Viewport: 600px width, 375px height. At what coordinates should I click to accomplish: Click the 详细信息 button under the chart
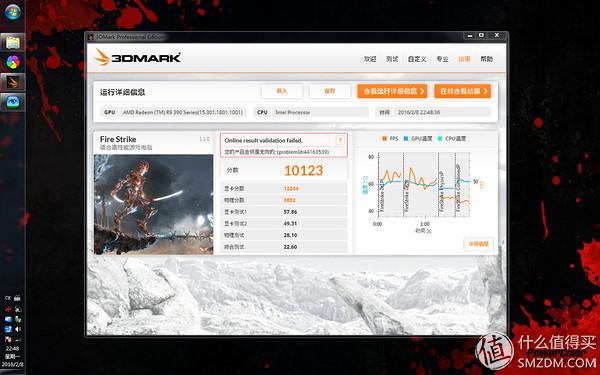[479, 244]
